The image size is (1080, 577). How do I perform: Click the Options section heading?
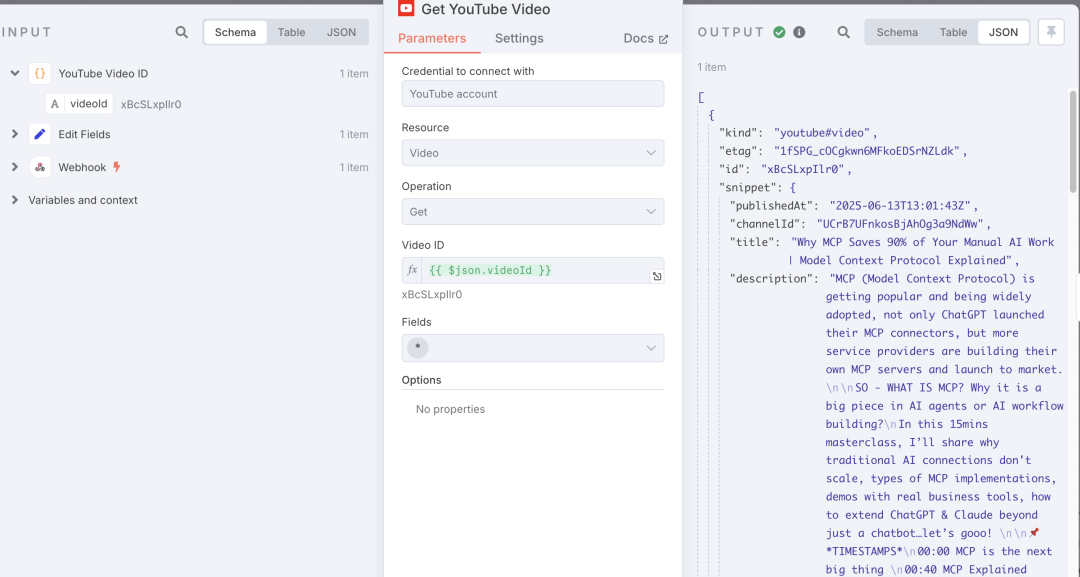tap(422, 380)
